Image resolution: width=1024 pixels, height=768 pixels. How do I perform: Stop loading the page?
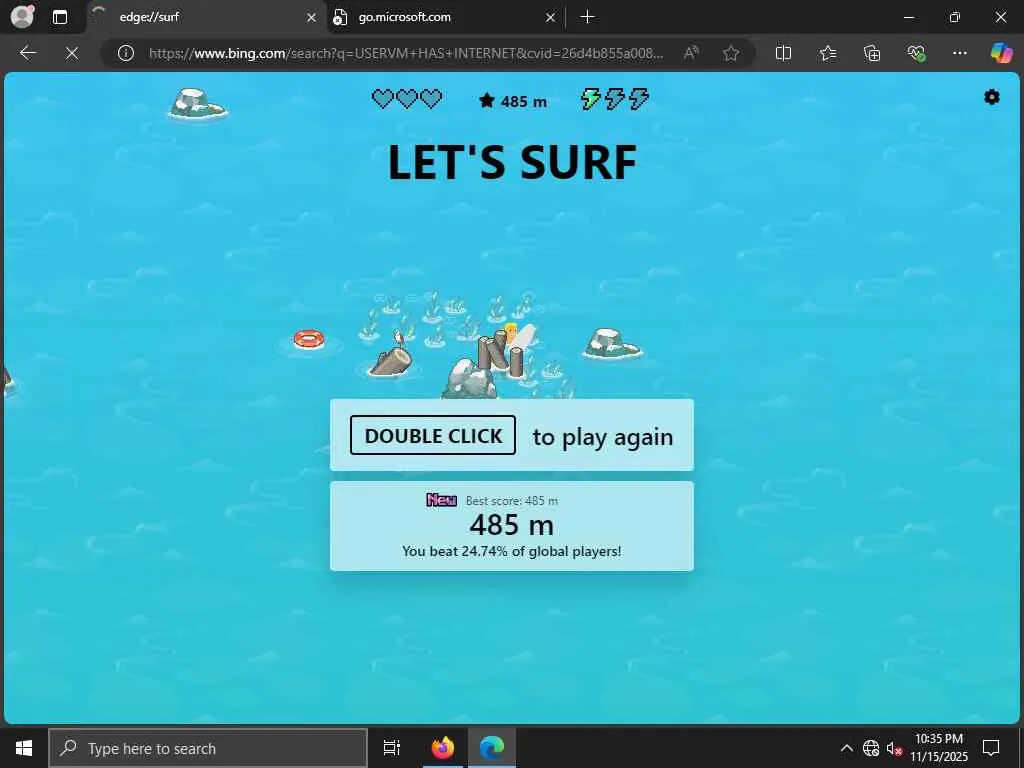click(x=72, y=53)
